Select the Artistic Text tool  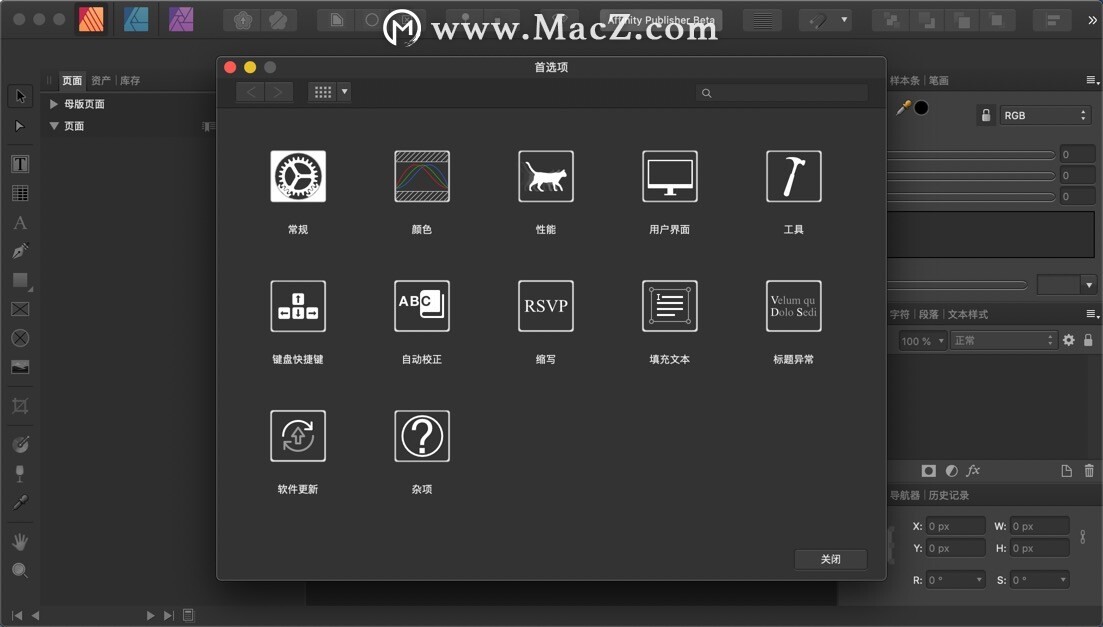click(x=19, y=223)
